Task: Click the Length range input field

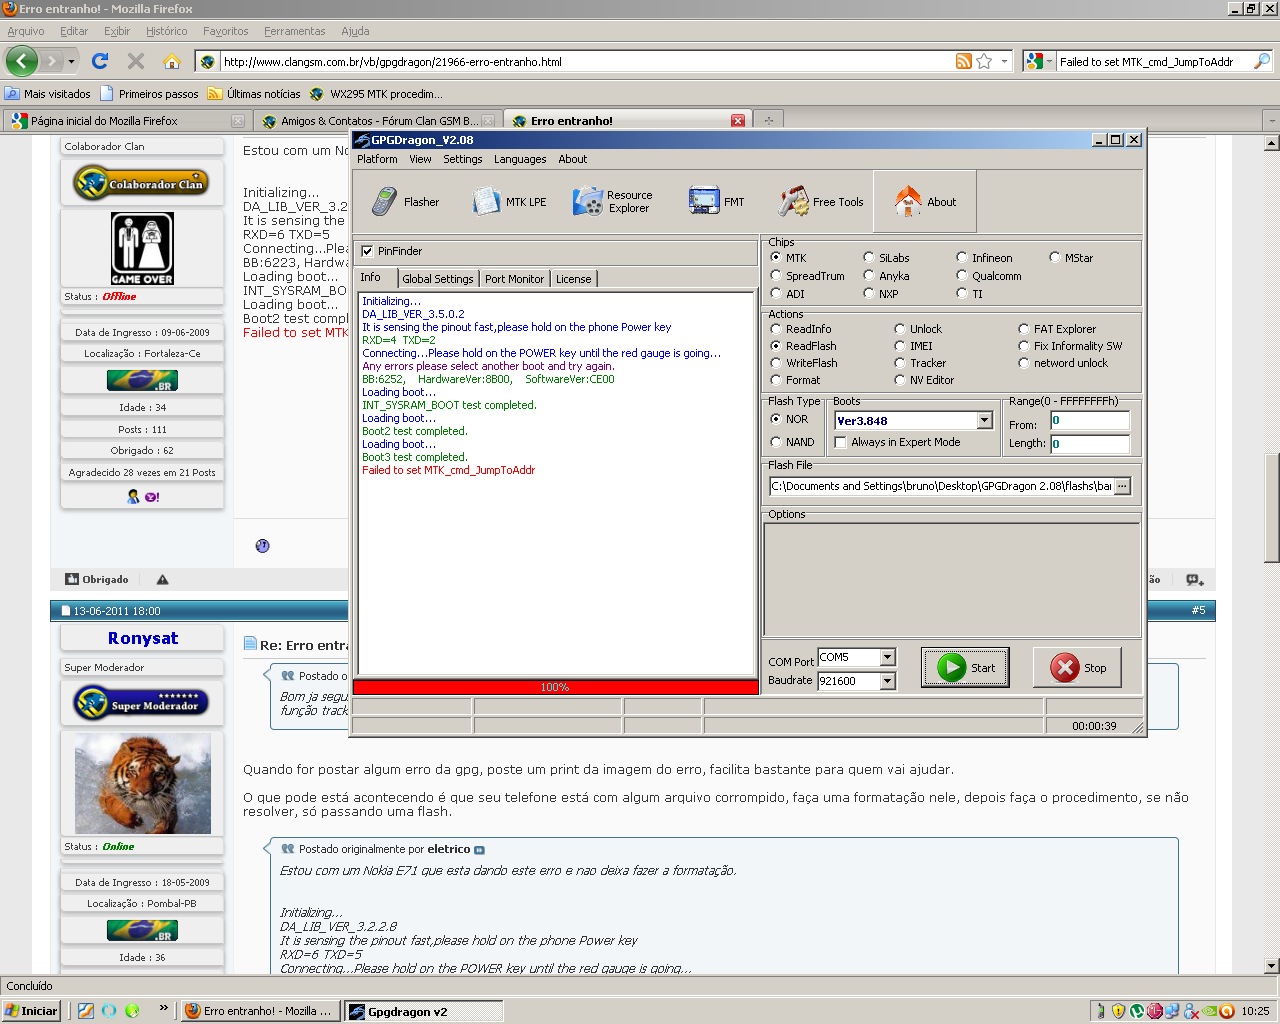Action: [1090, 444]
